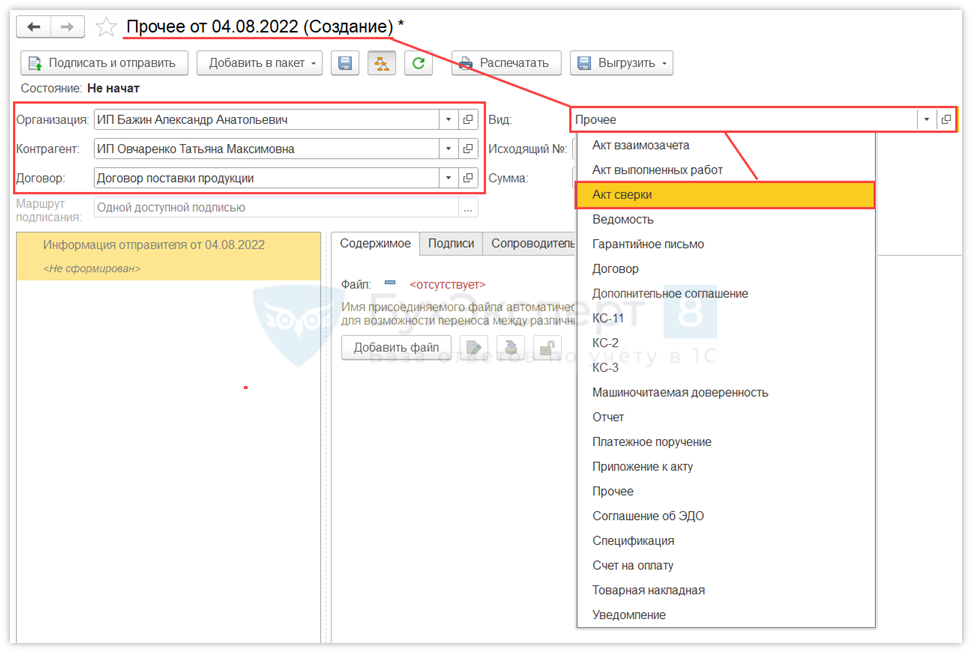Open linked record icon next to Вид field
Viewport: 972px width, 653px height.
[945, 120]
